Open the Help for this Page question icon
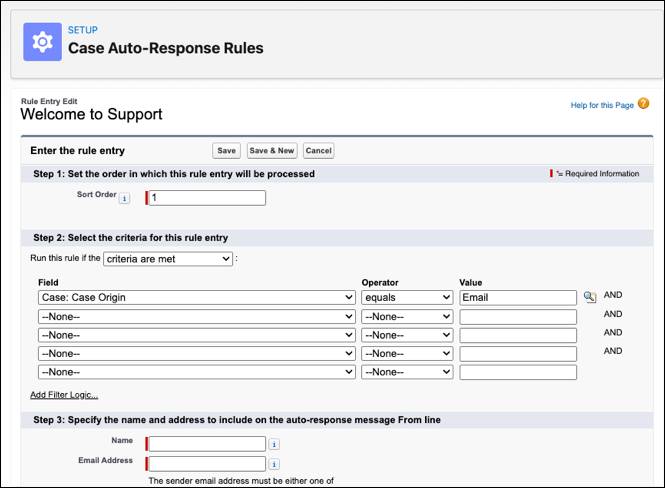Viewport: 665px width, 488px height. click(x=643, y=103)
